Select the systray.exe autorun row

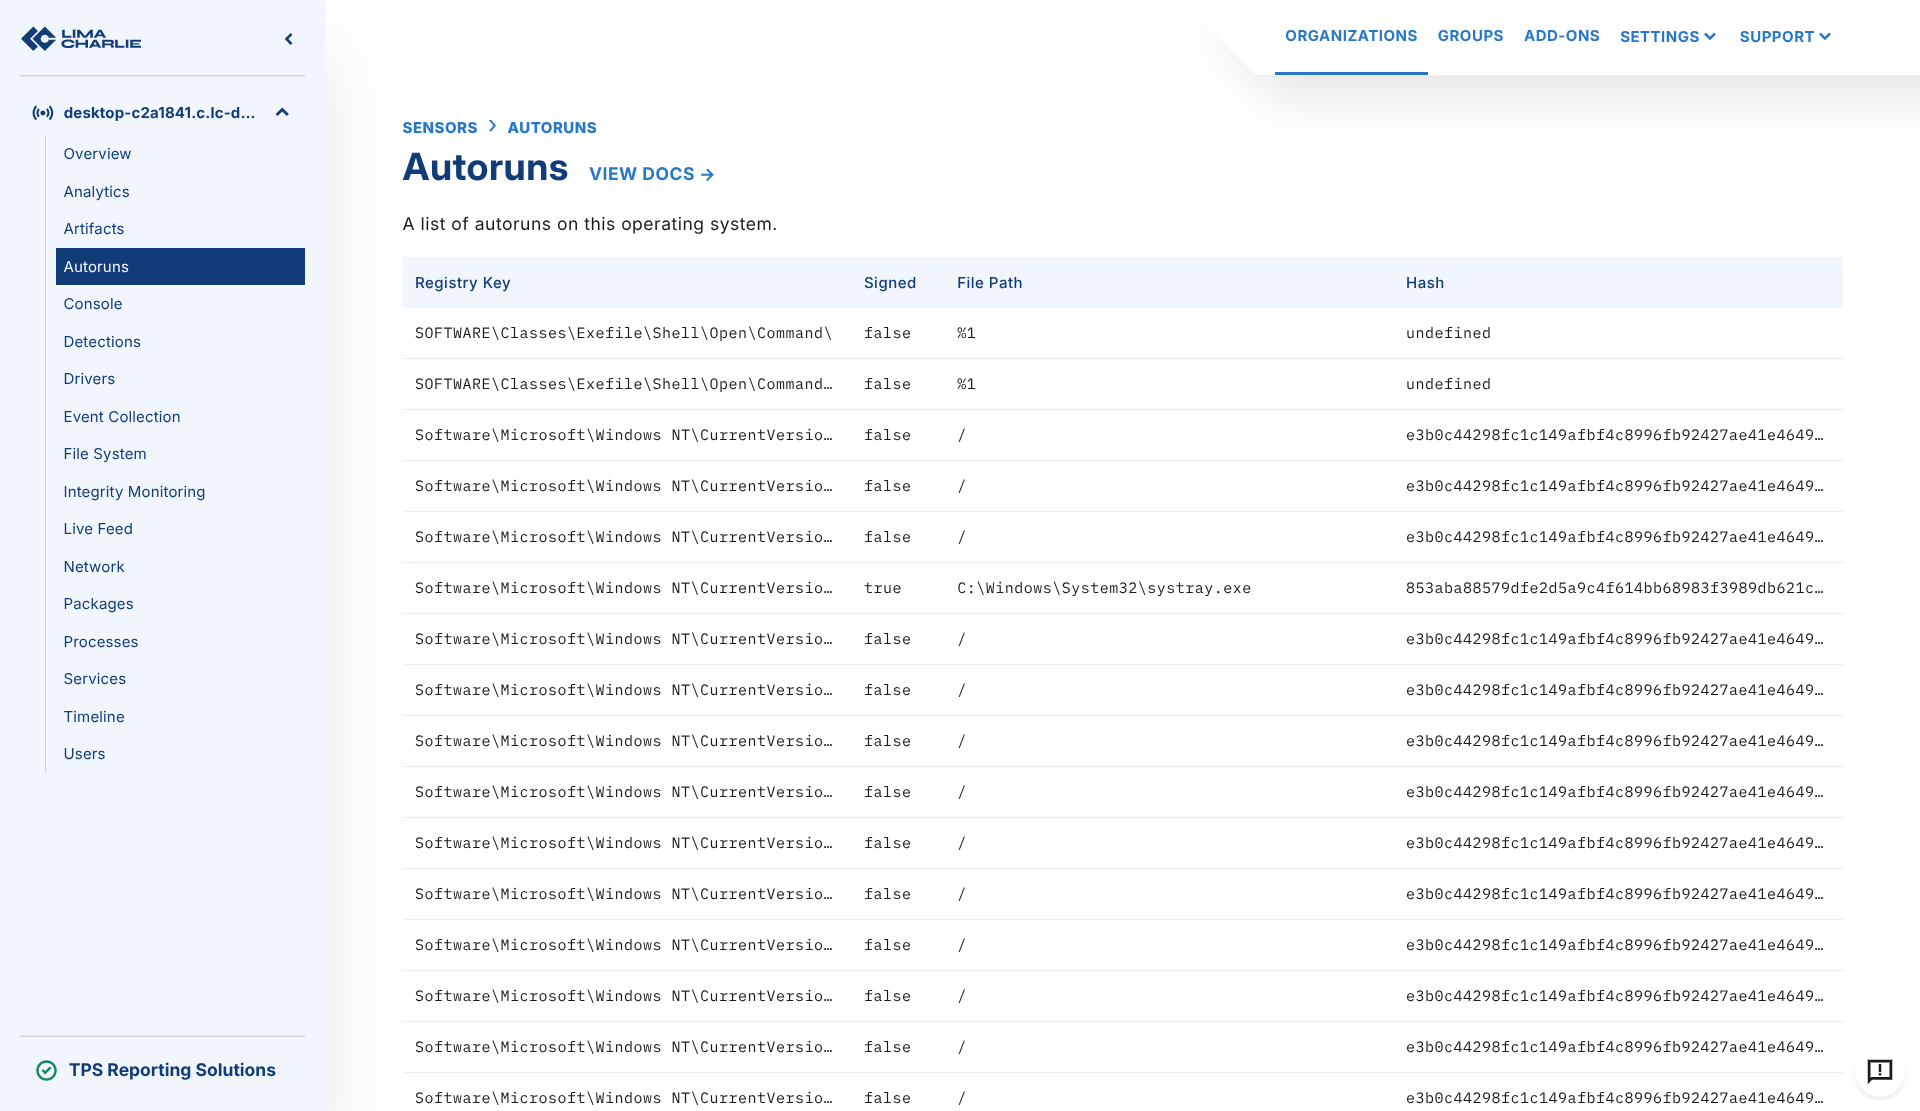pyautogui.click(x=1103, y=588)
